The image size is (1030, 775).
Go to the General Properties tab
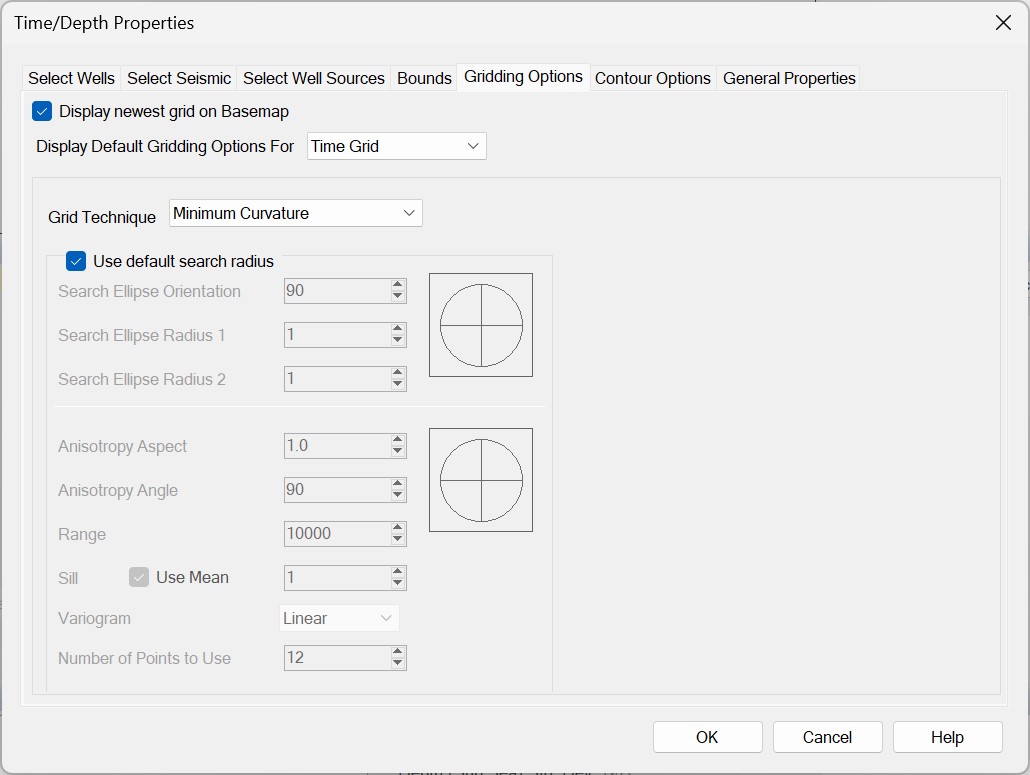[x=789, y=78]
